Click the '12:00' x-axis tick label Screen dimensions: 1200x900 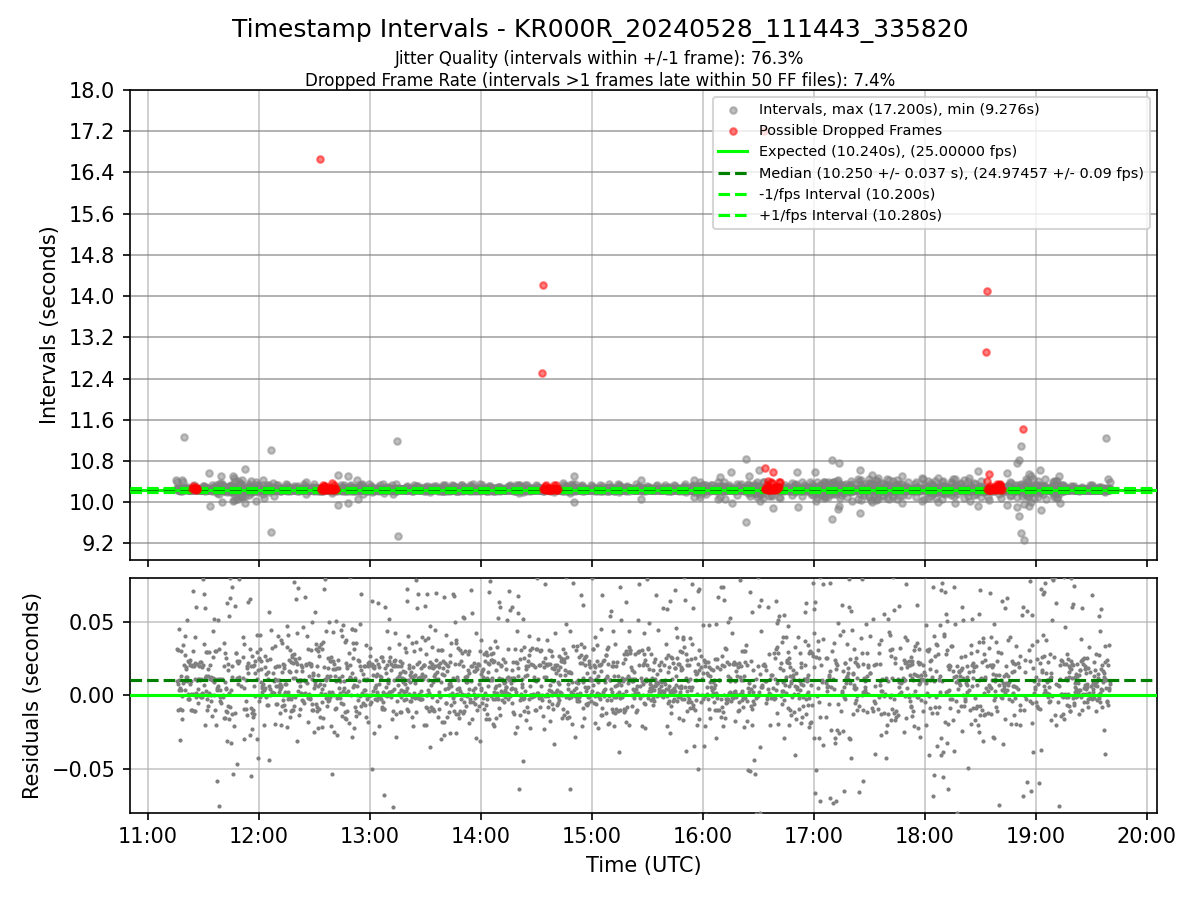tap(259, 833)
